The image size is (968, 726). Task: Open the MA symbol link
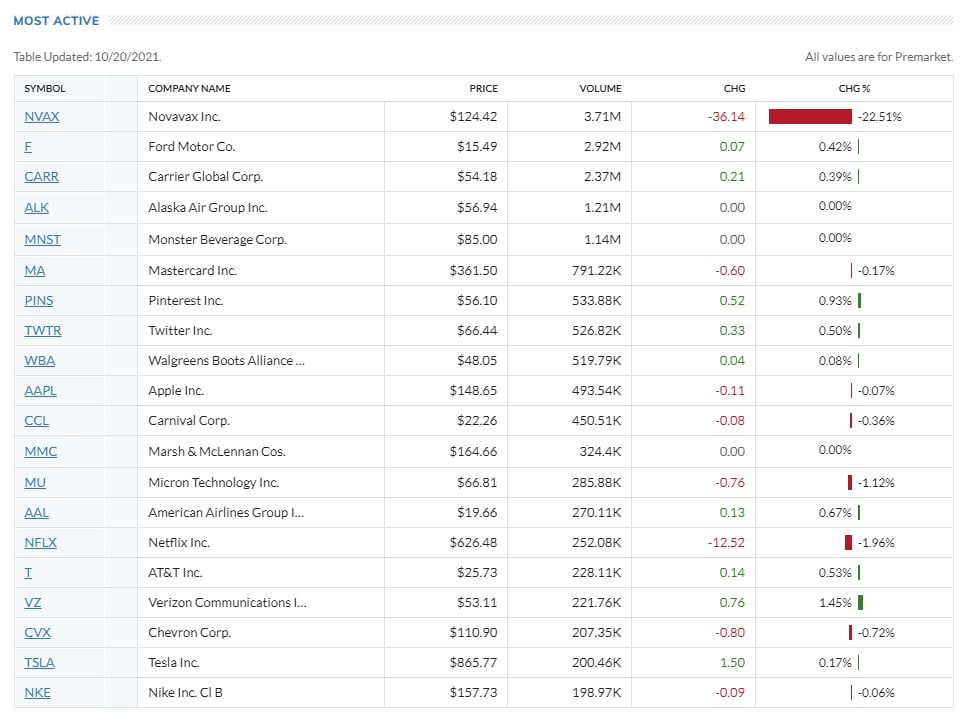35,270
